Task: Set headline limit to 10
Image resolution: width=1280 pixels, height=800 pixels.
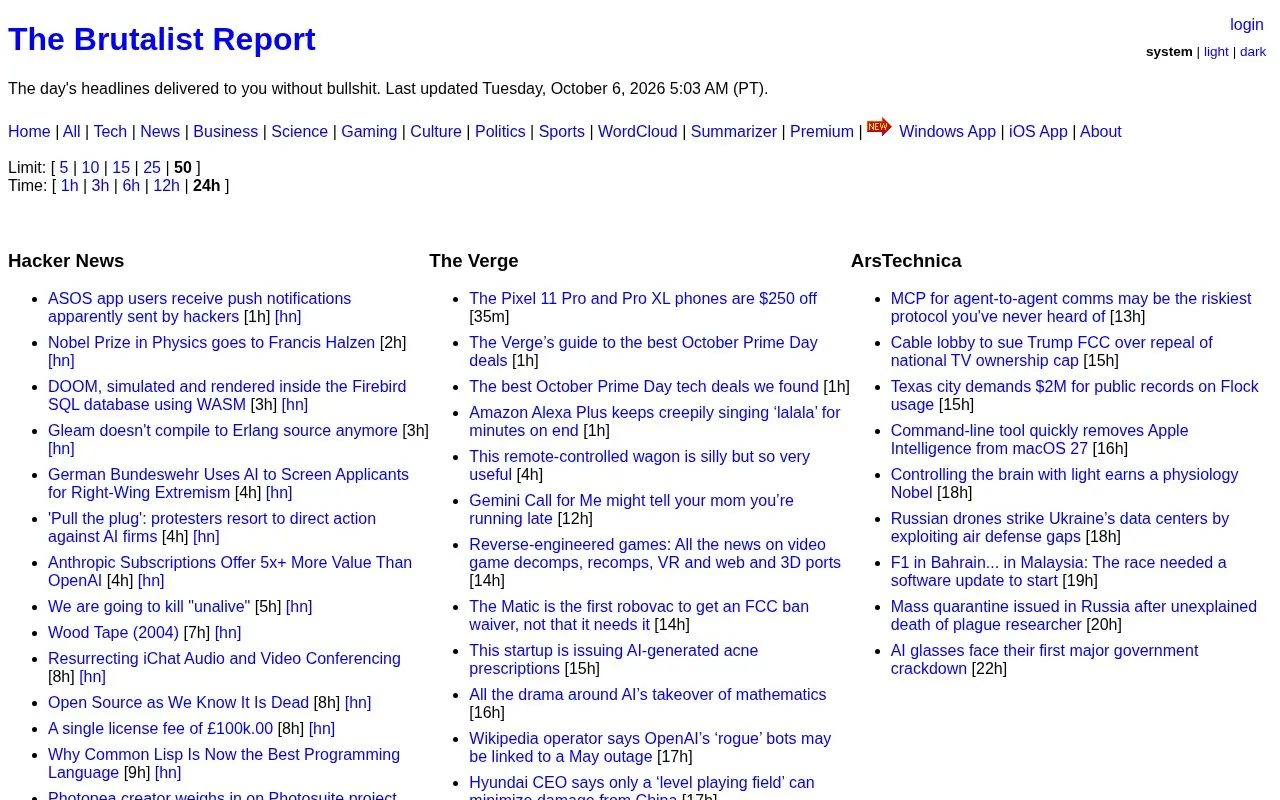Action: [x=90, y=168]
